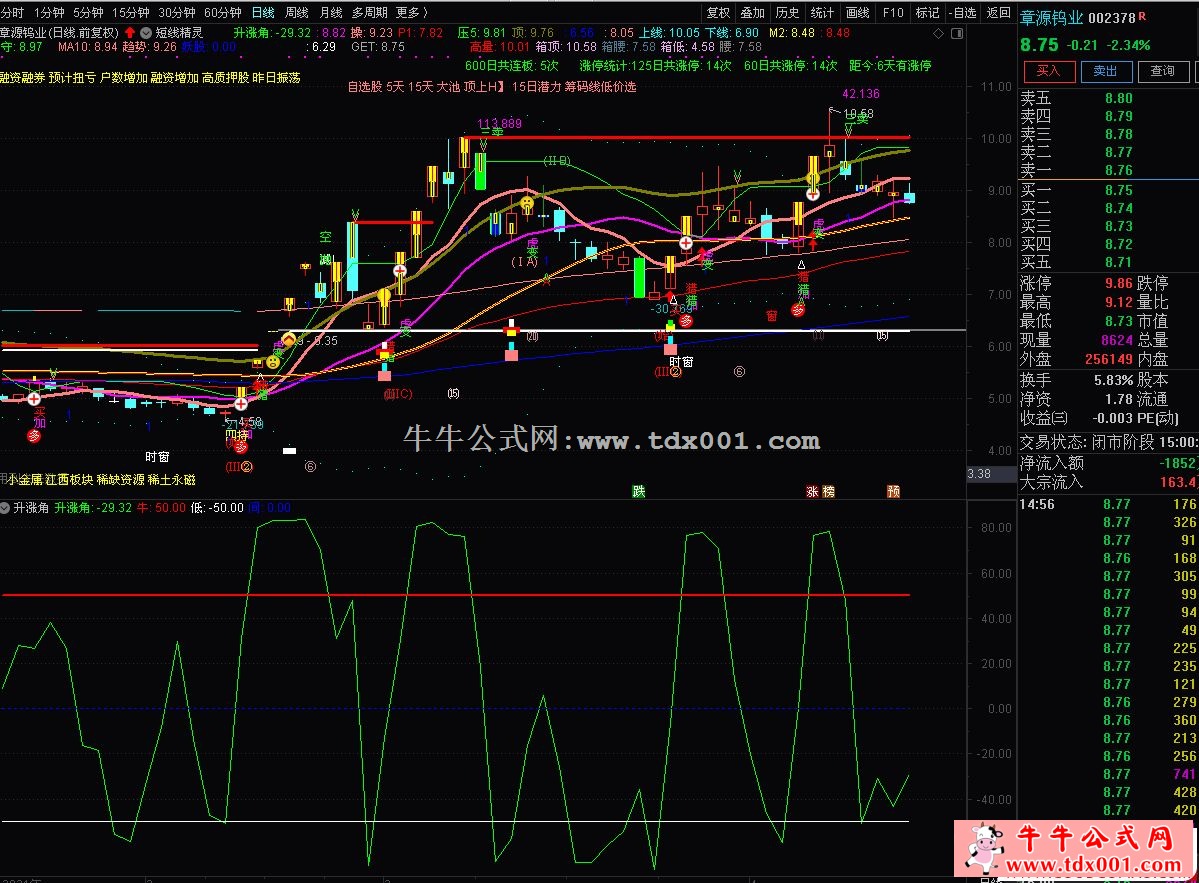The height and width of the screenshot is (883, 1199).
Task: Click the 交易状态 闭市阶段 status line
Action: pos(1108,443)
